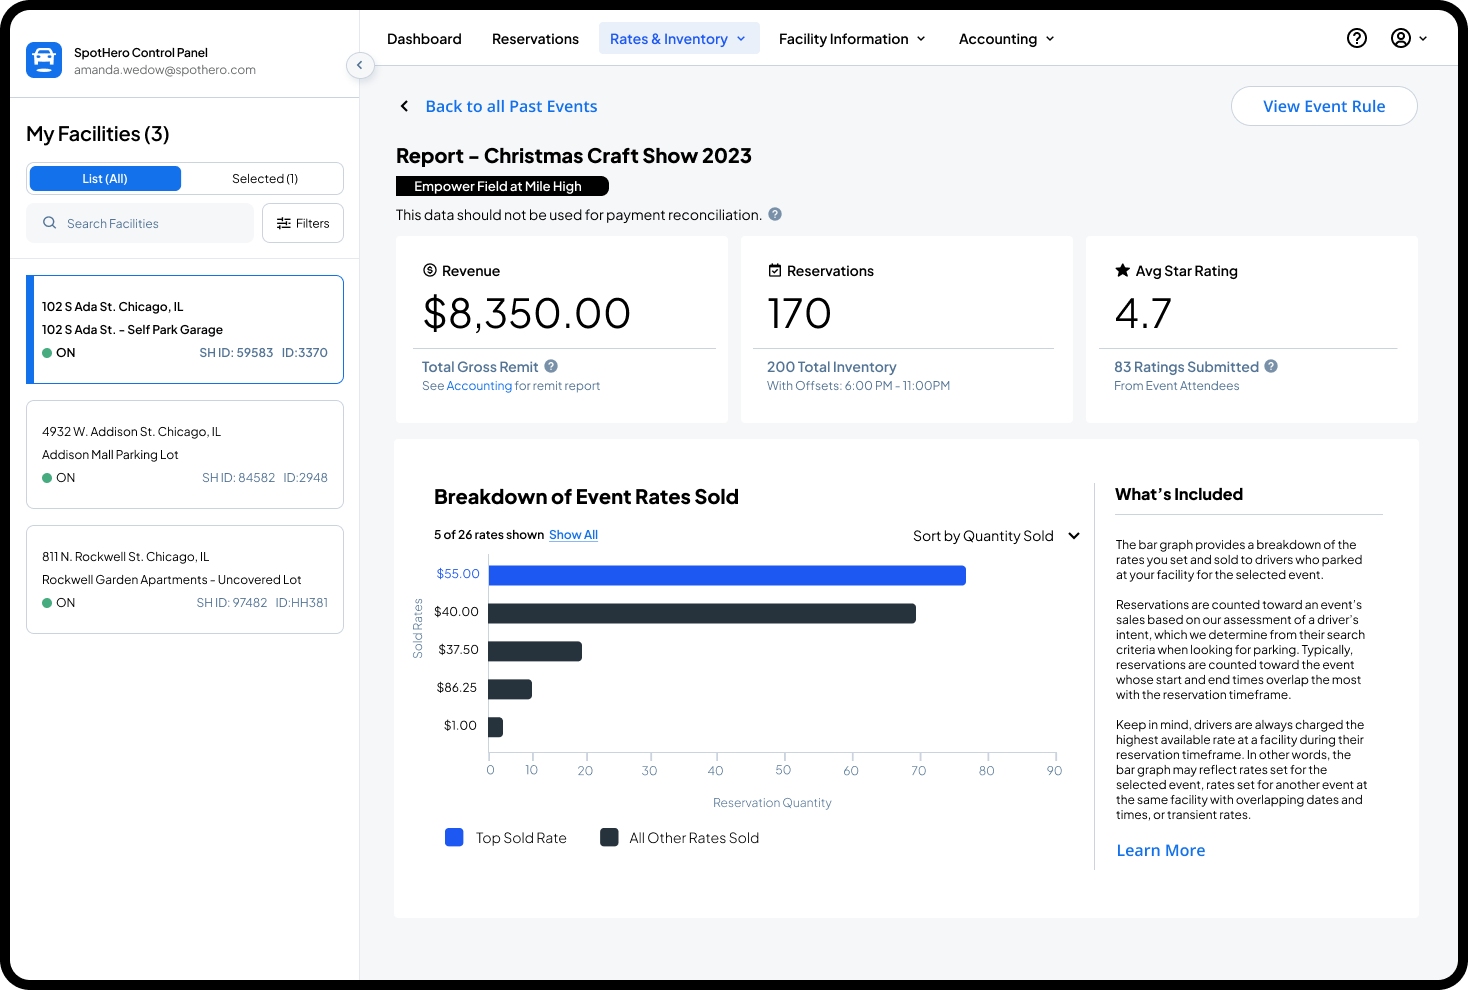Click the Empower Field at Mile High tag
This screenshot has height=990, width=1468.
click(x=502, y=186)
